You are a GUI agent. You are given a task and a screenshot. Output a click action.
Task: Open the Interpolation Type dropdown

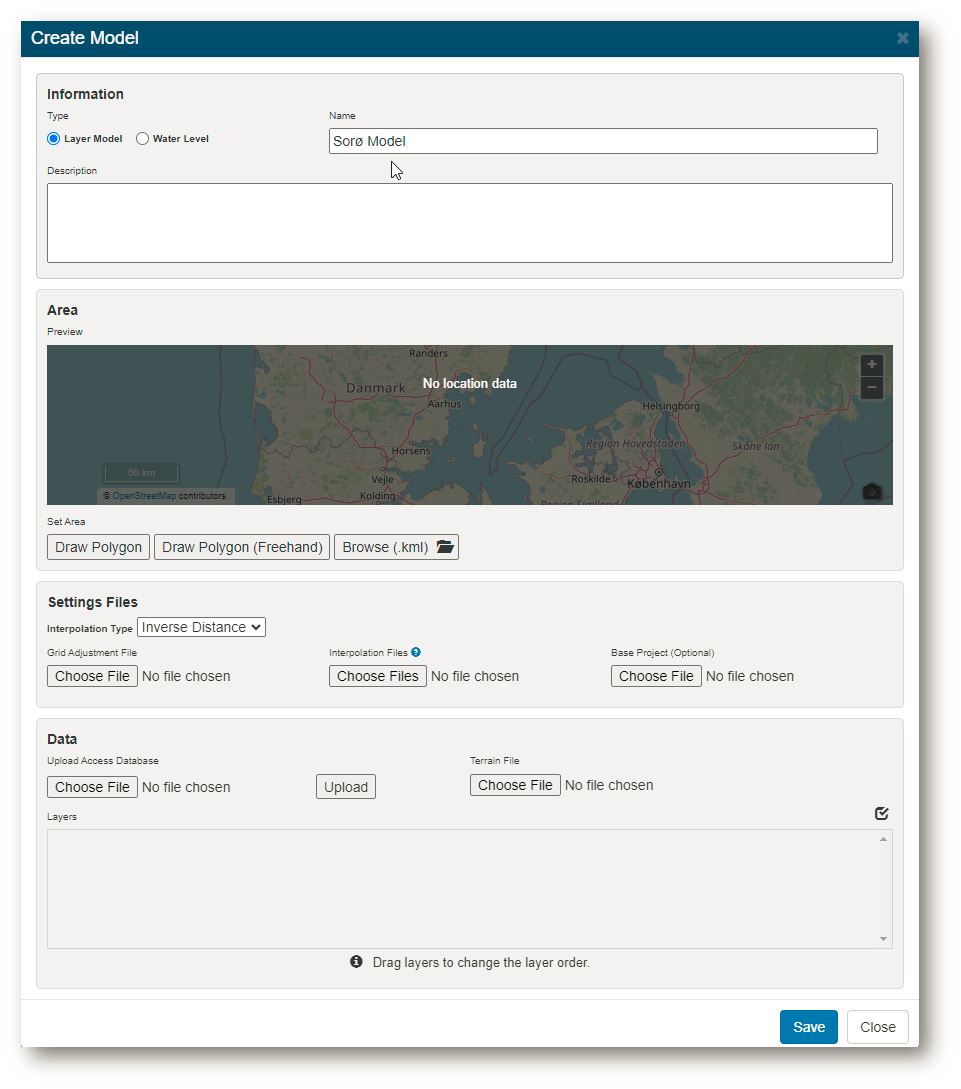(x=201, y=627)
